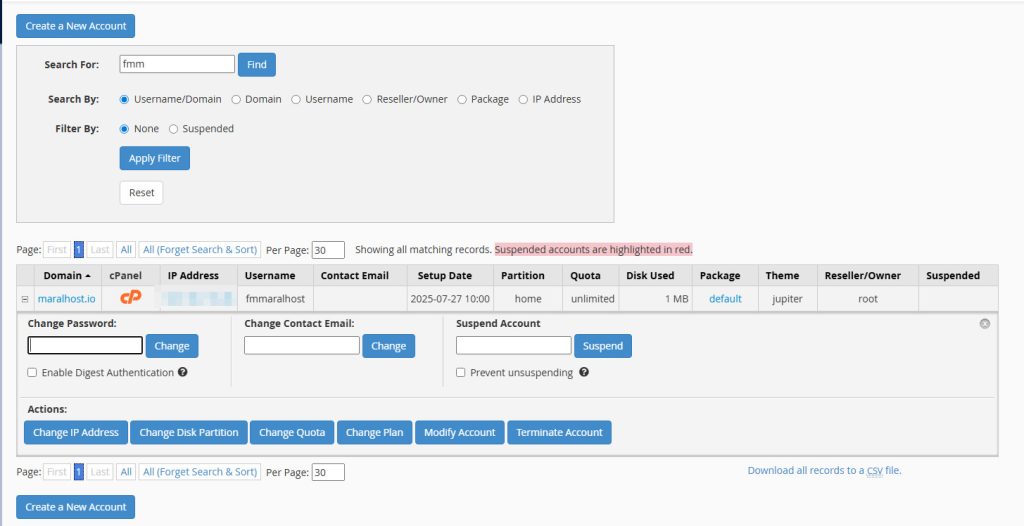Focus the Change Password input field
The height and width of the screenshot is (526, 1024).
click(85, 346)
